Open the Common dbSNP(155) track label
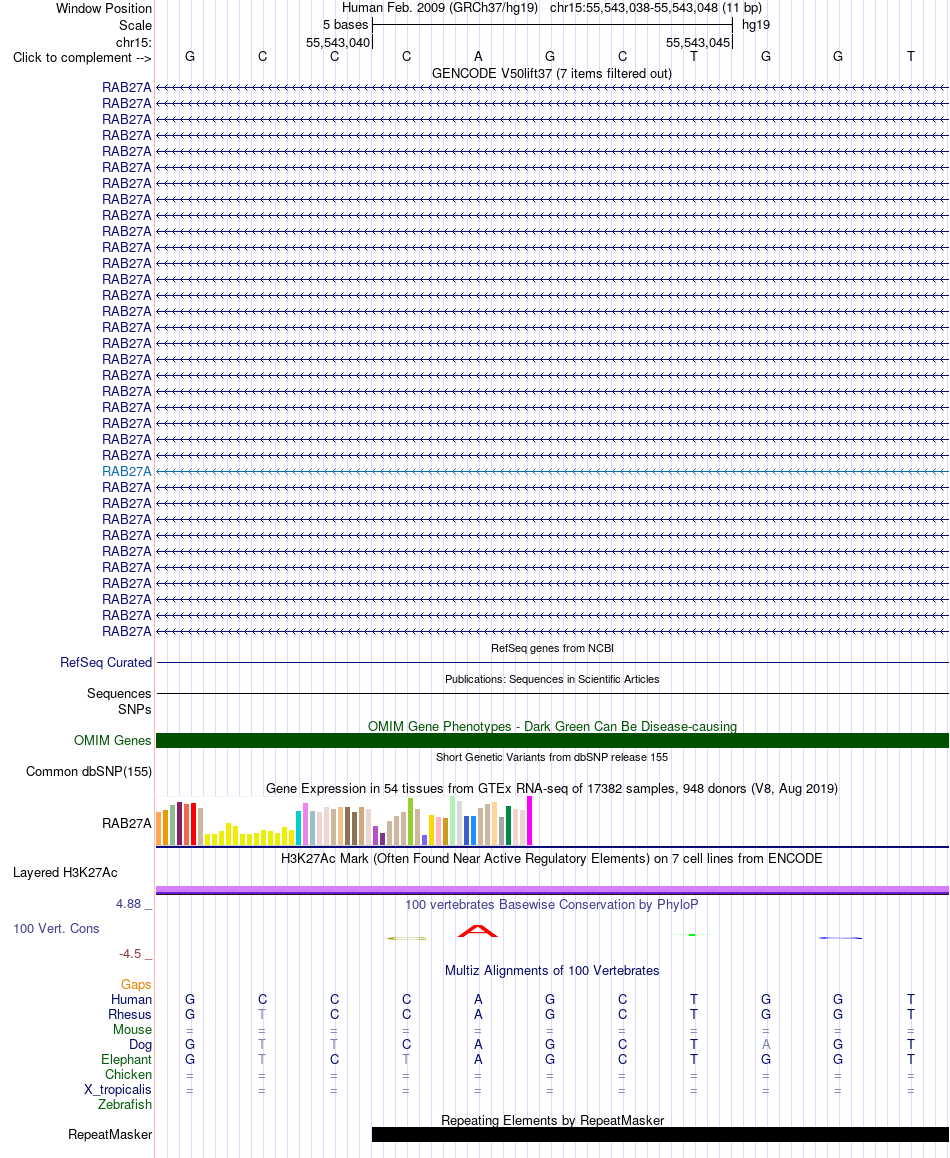 click(x=89, y=771)
